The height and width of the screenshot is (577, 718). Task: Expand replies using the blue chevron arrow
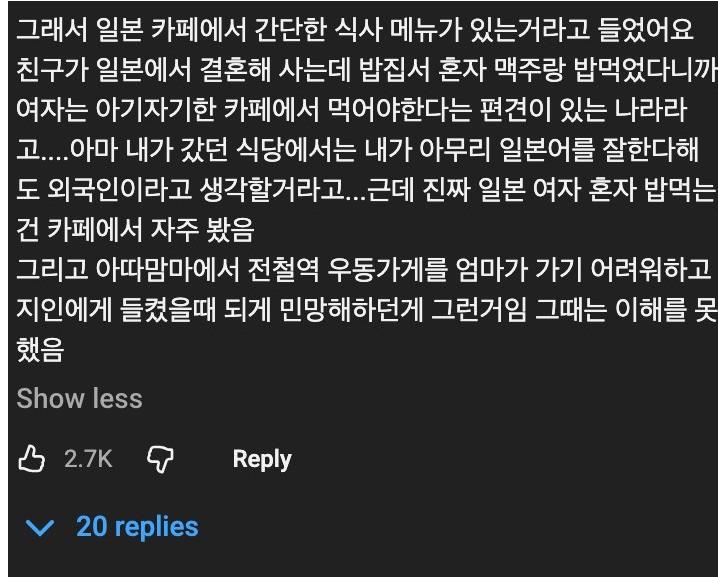tap(41, 527)
